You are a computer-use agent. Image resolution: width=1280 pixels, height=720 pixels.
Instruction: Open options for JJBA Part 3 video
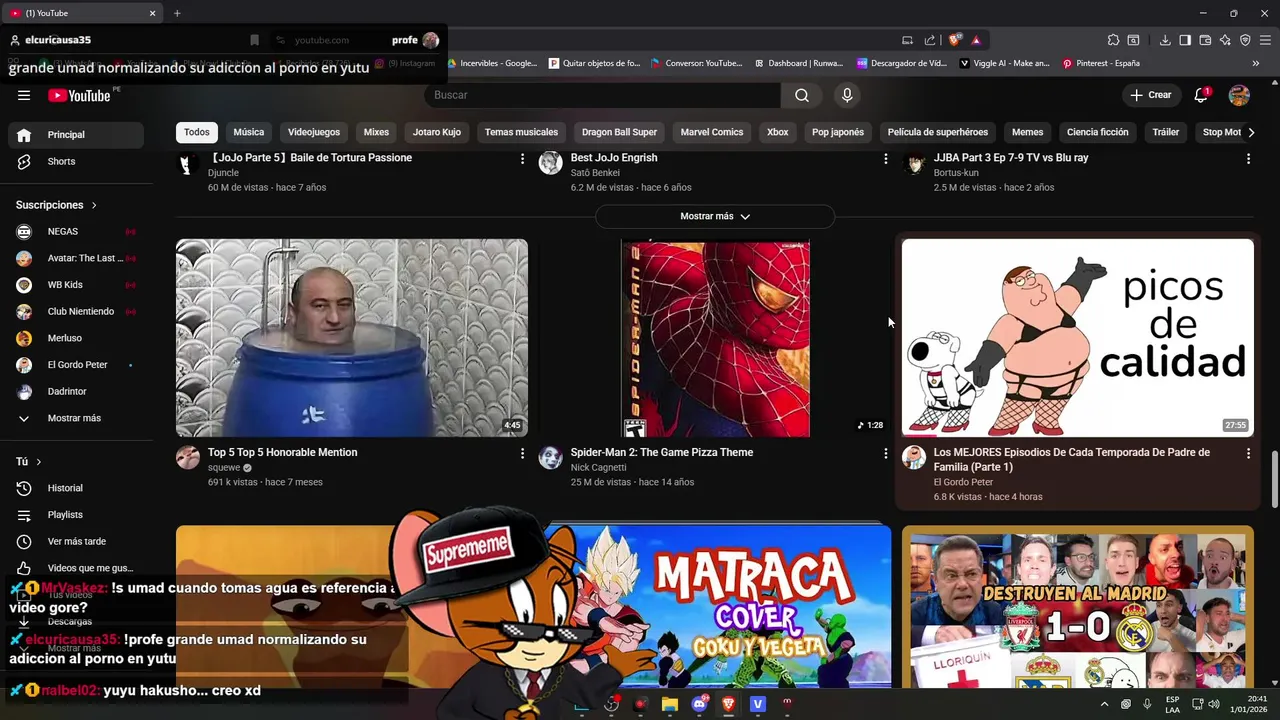click(x=1248, y=158)
